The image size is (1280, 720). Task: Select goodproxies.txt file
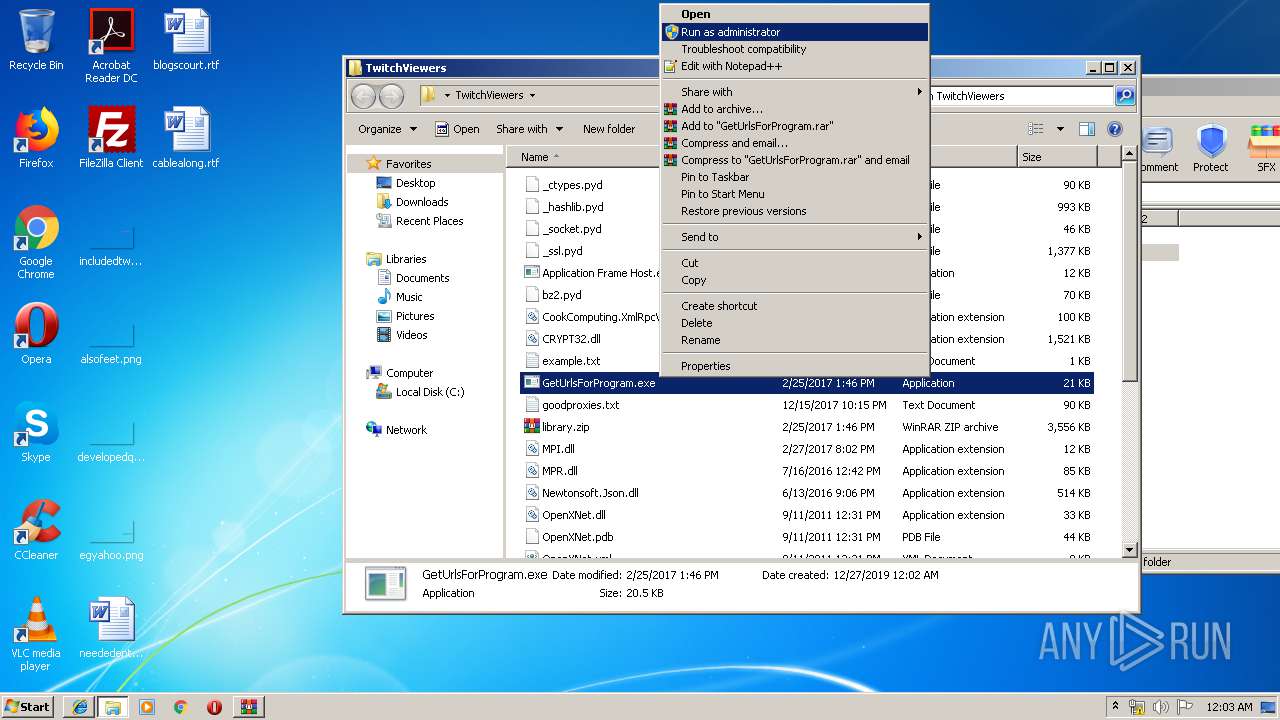[807, 405]
